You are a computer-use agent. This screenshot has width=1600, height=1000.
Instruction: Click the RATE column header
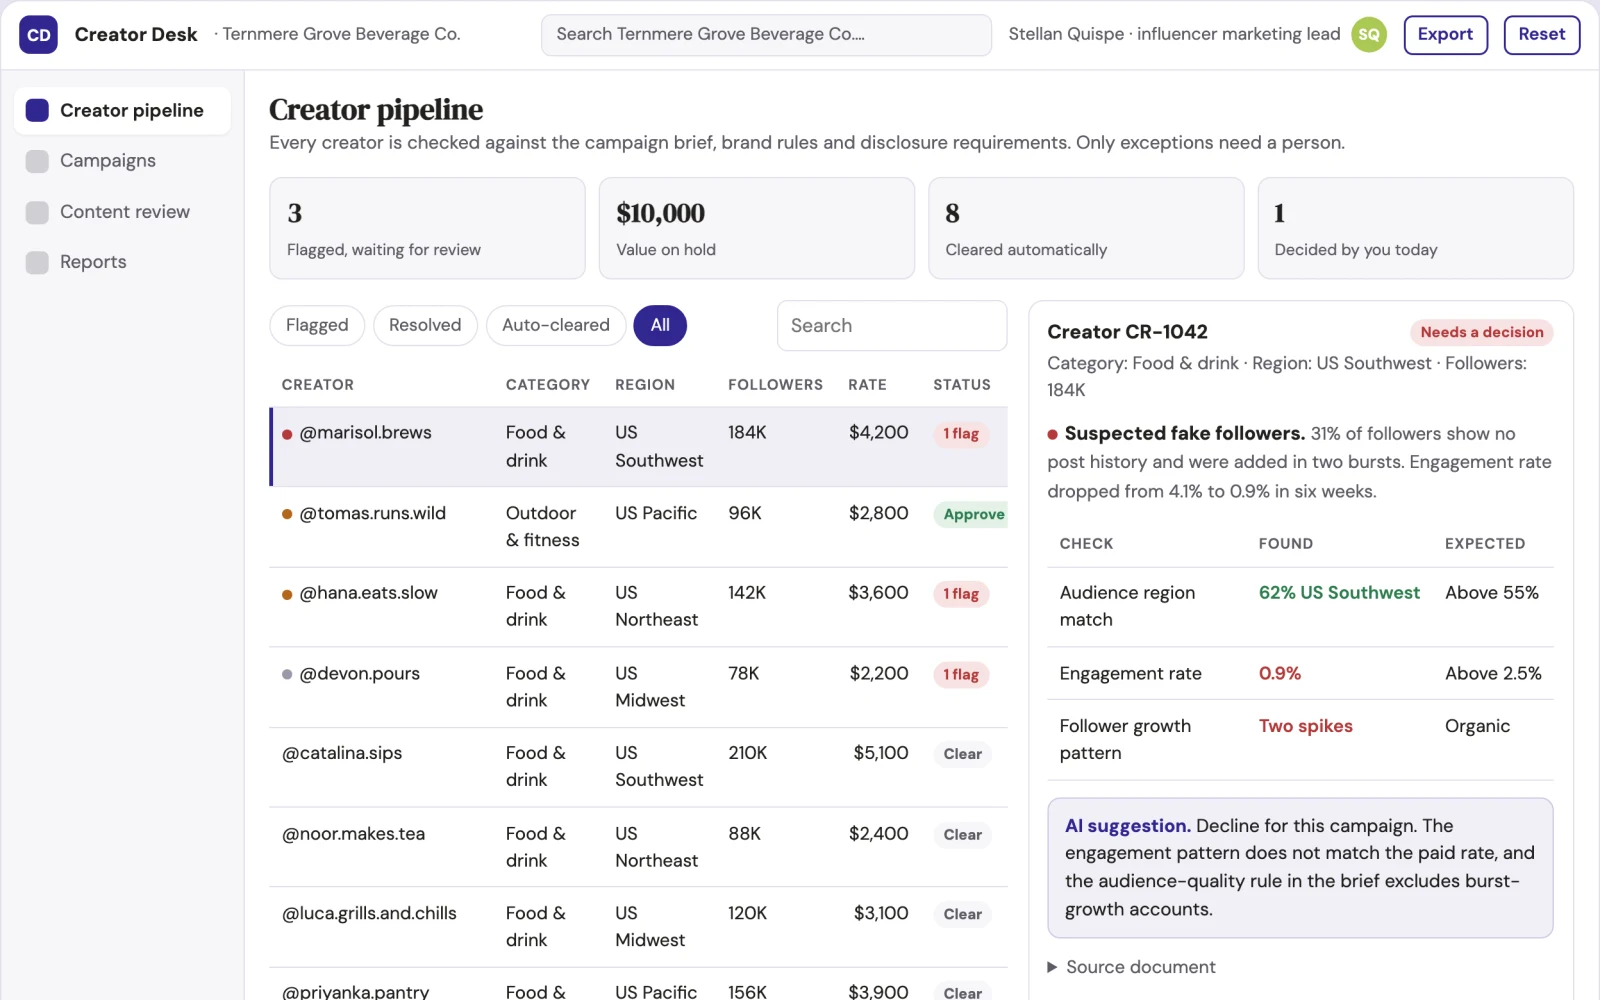tap(867, 385)
